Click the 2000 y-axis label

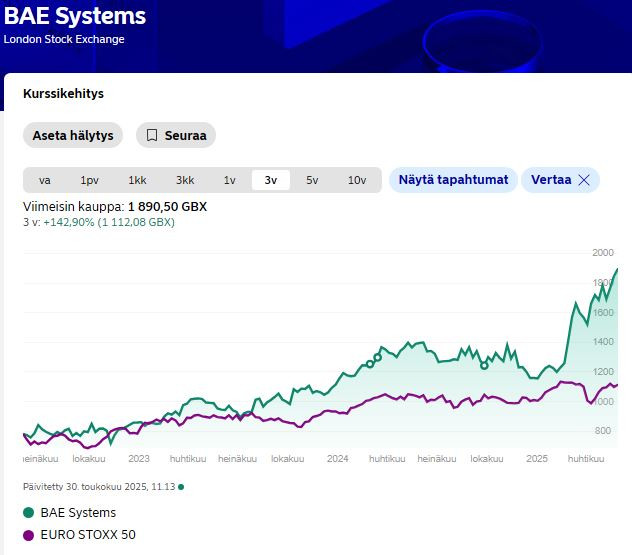[x=603, y=253]
